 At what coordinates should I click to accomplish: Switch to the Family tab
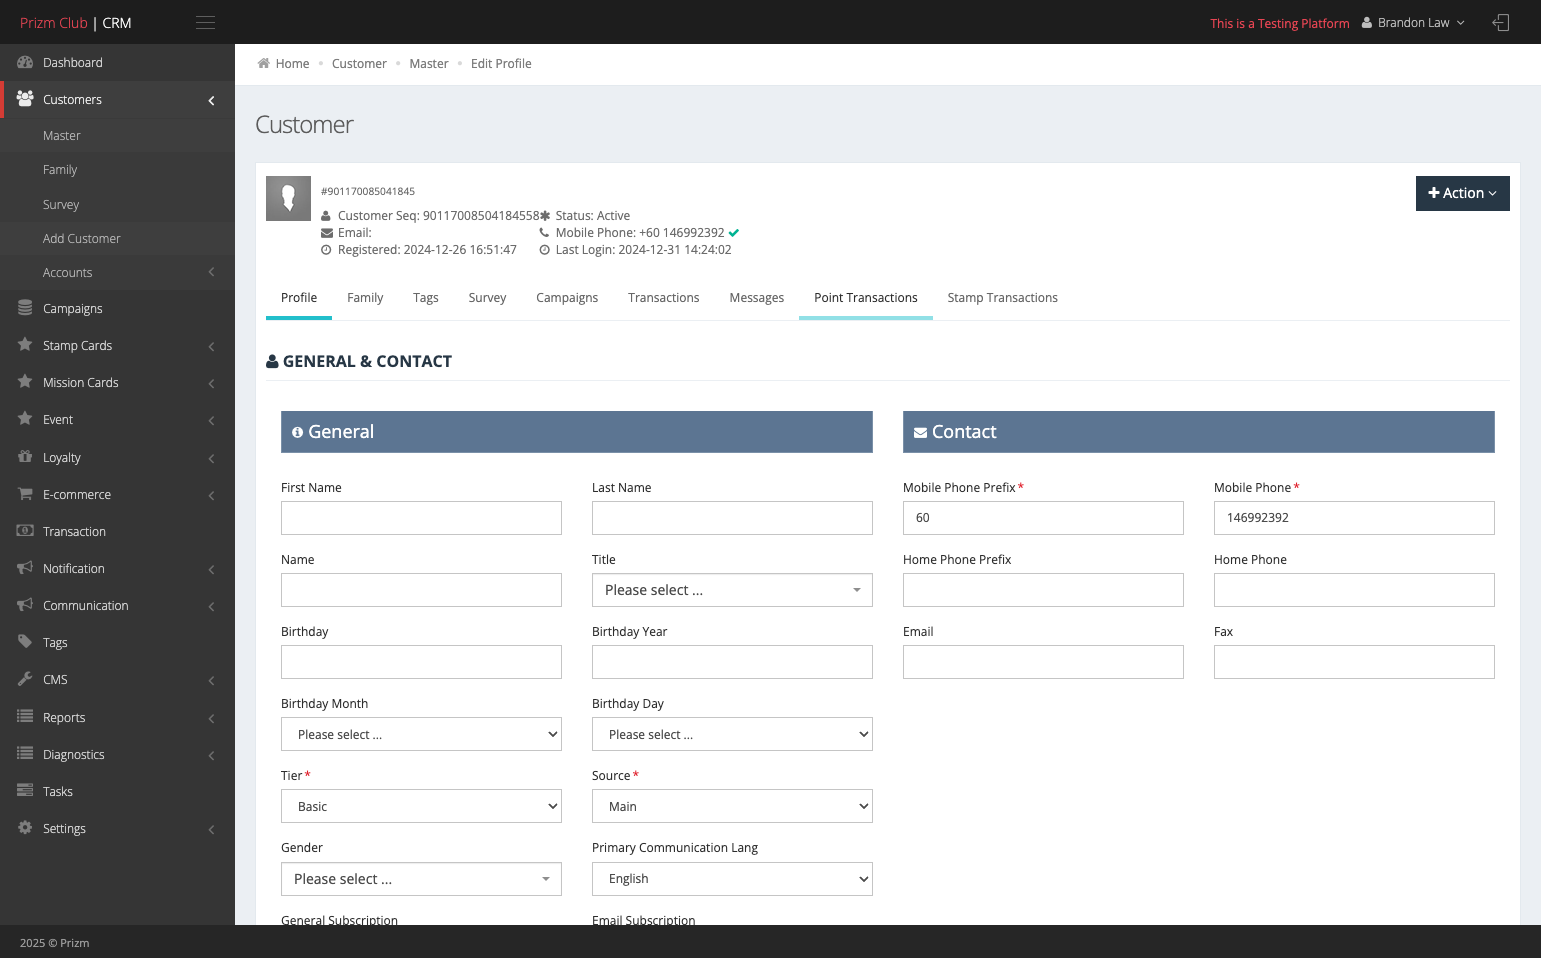(365, 298)
